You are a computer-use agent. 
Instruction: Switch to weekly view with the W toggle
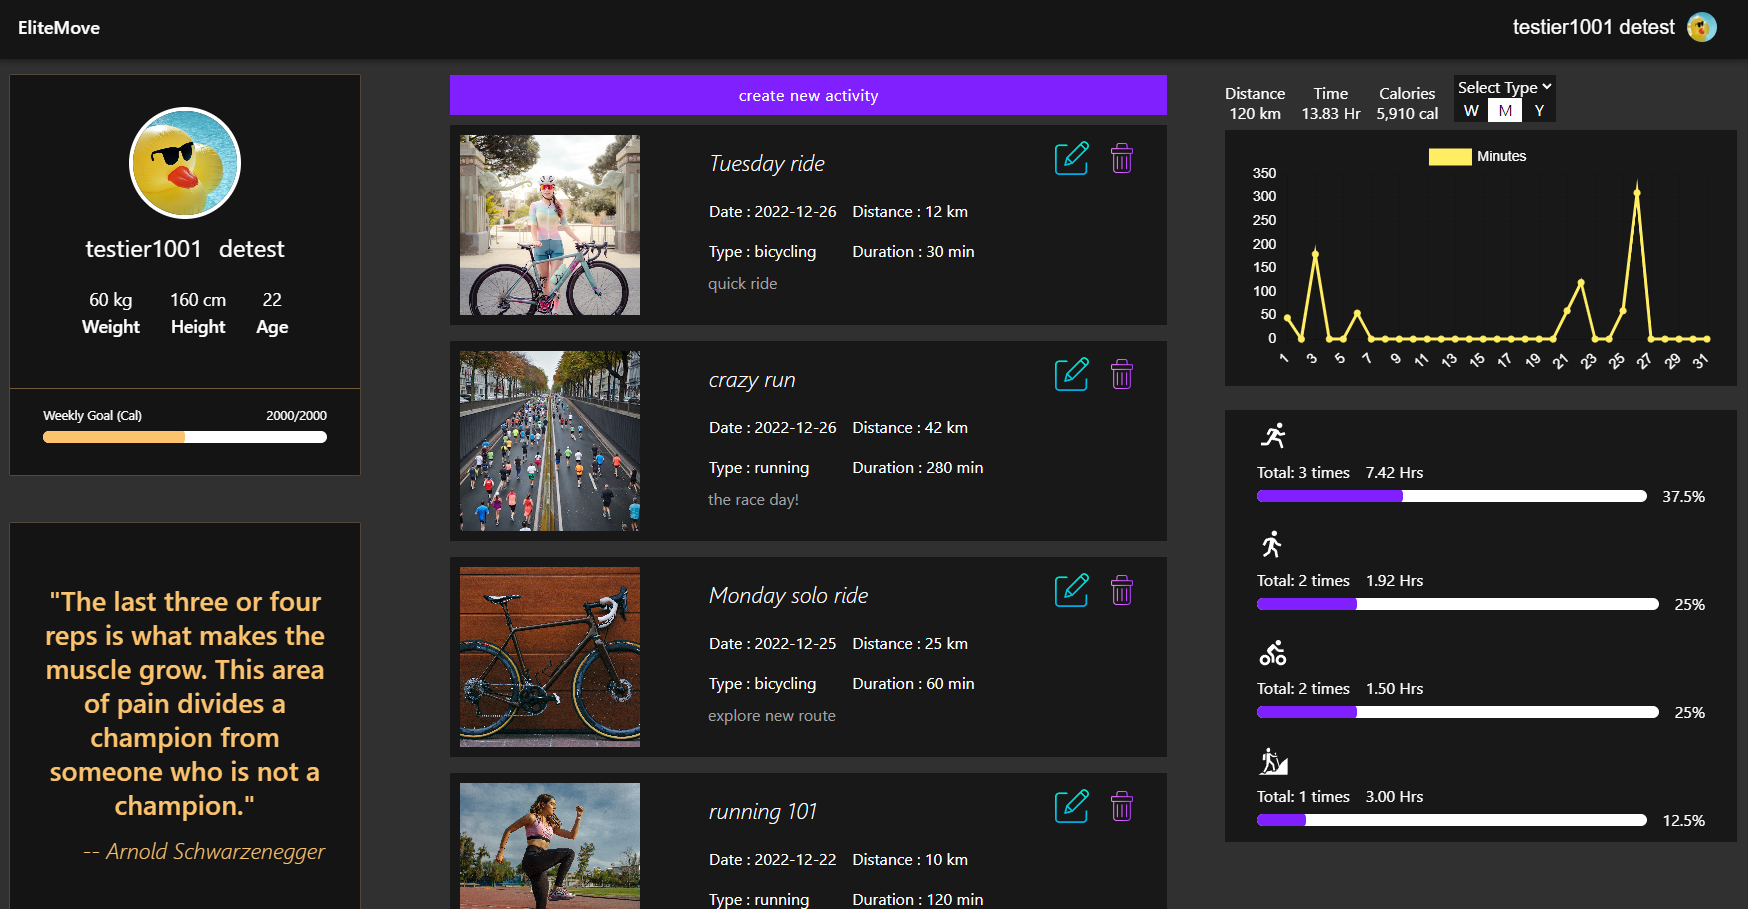click(1470, 110)
